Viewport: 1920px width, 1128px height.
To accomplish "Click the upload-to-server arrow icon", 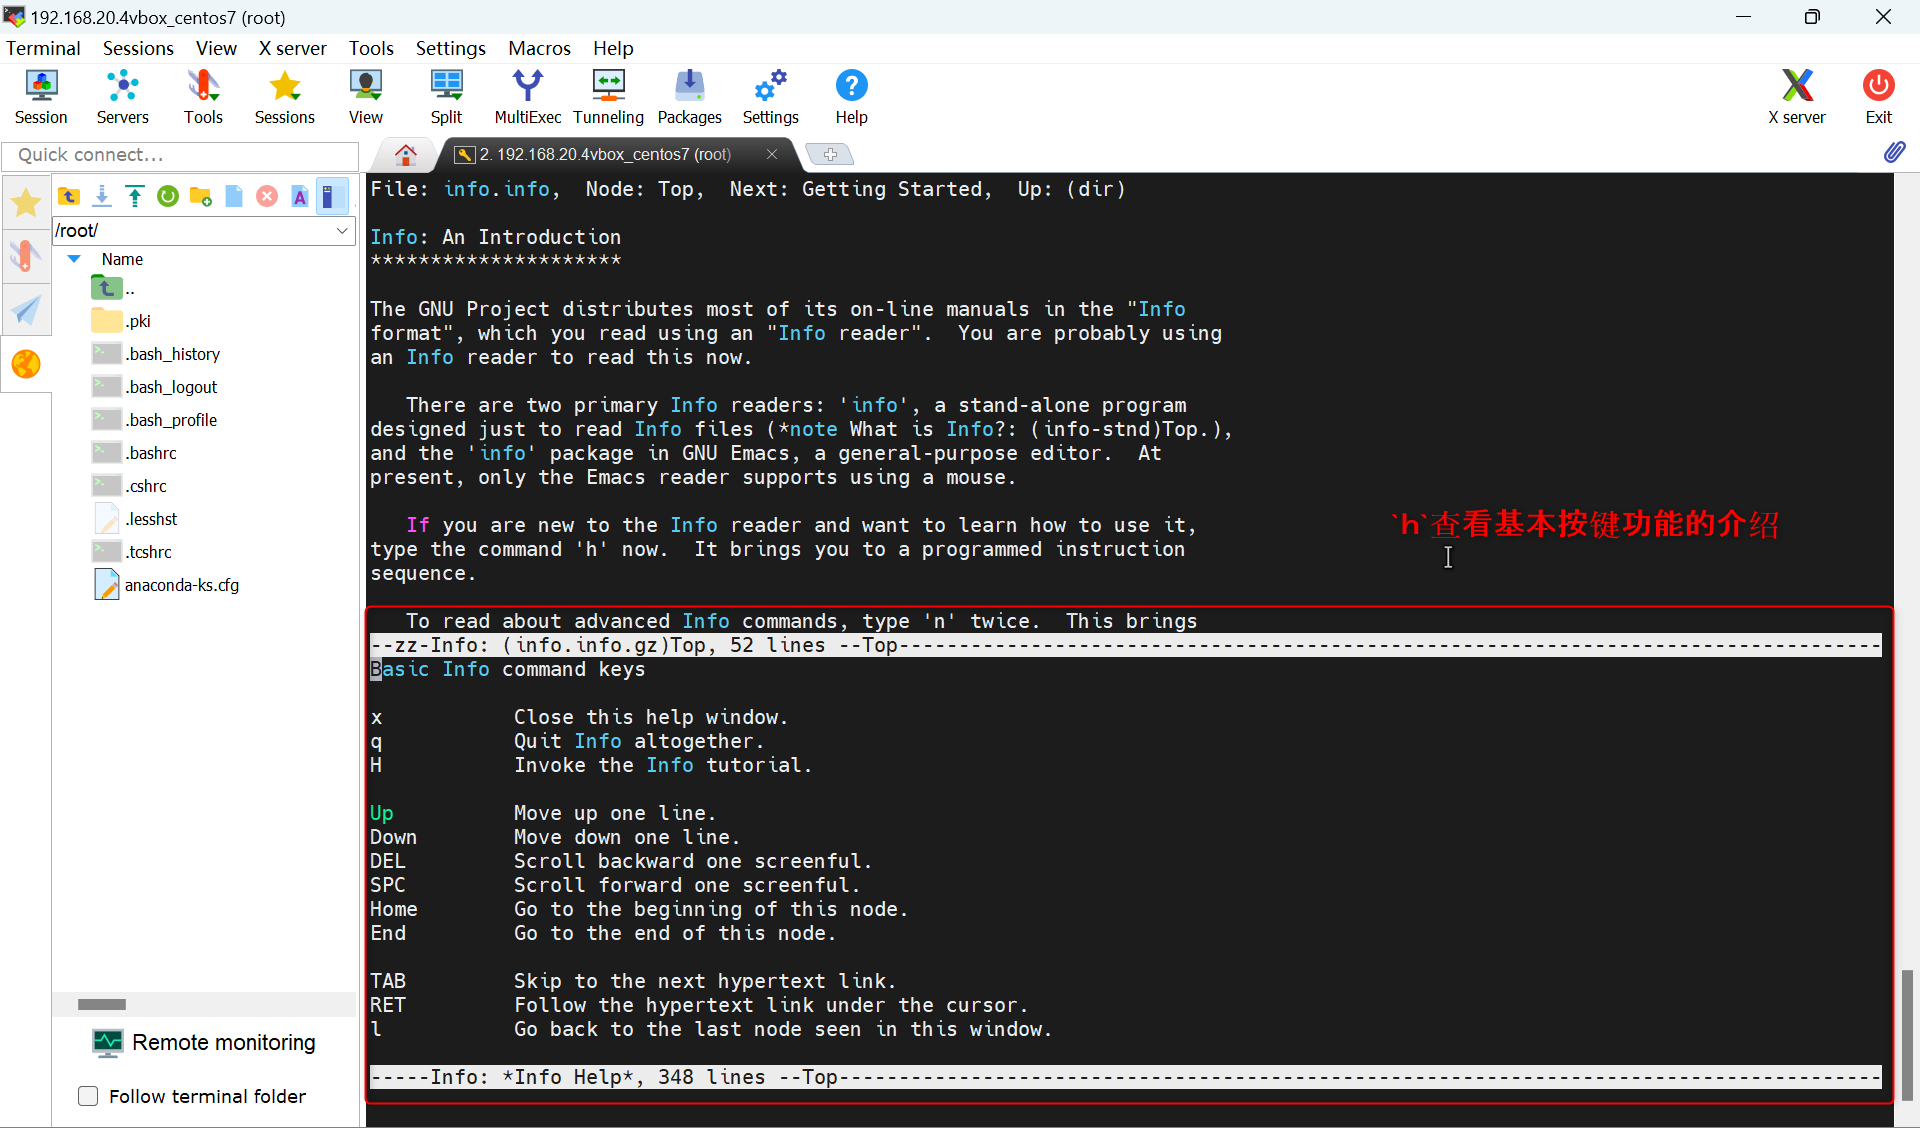I will click(x=135, y=197).
